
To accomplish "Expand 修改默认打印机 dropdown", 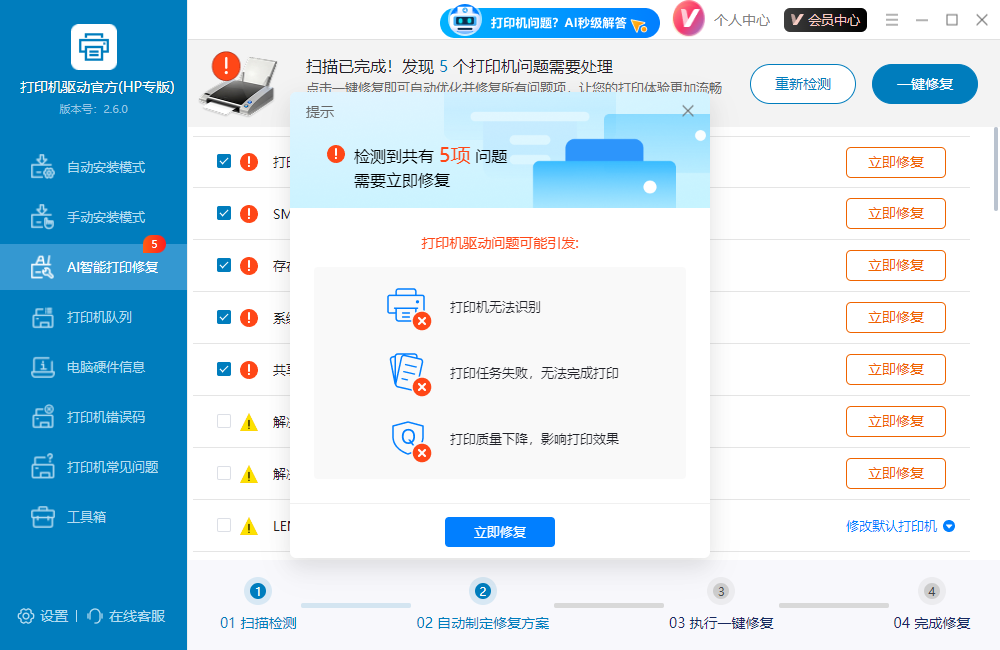I will click(x=897, y=525).
